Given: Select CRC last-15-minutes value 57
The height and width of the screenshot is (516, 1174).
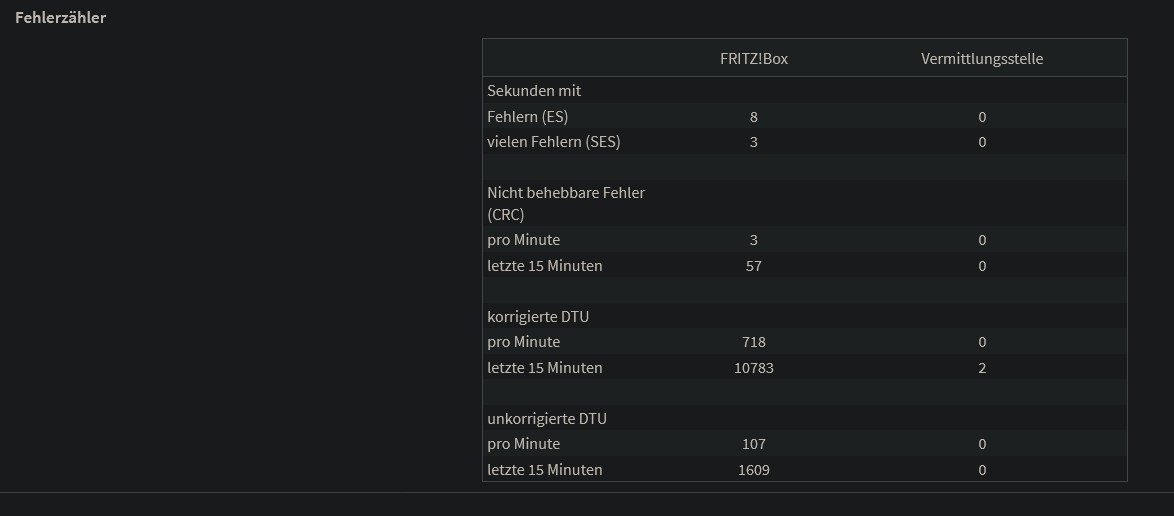Looking at the screenshot, I should [x=754, y=266].
